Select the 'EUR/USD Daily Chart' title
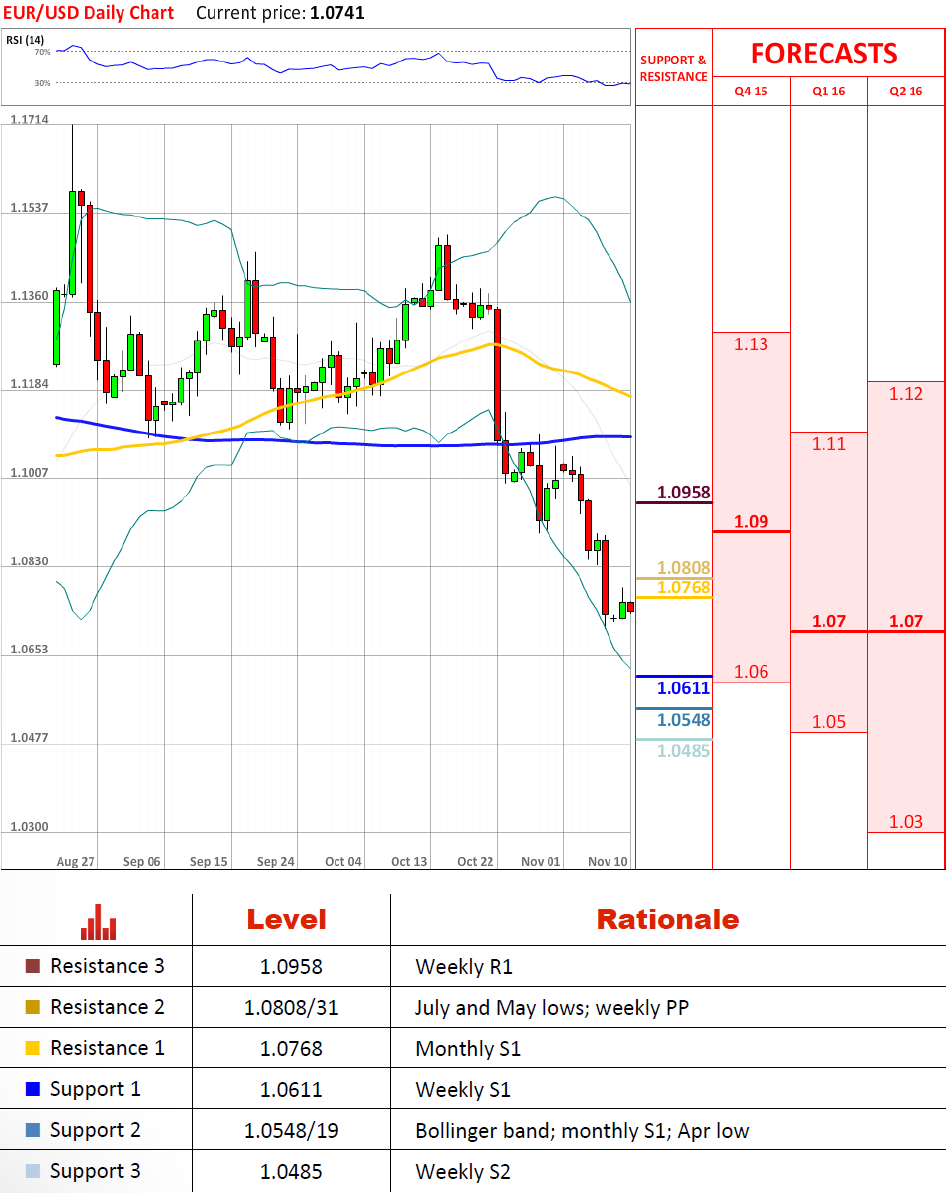This screenshot has height=1193, width=951. point(88,13)
